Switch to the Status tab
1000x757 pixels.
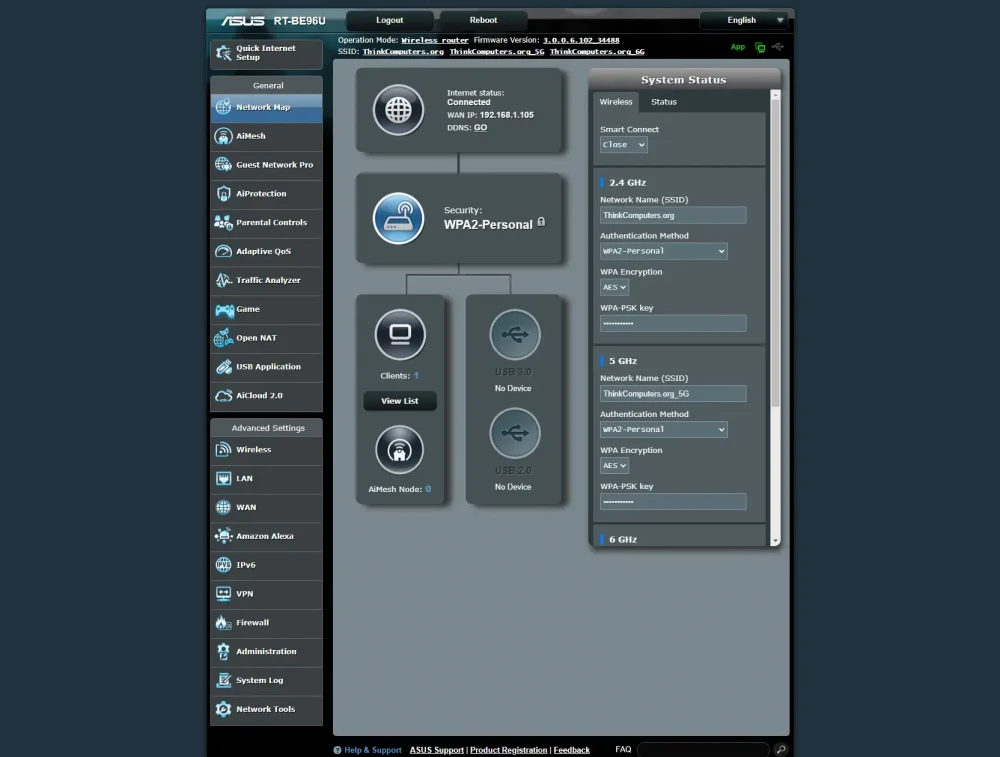(664, 102)
